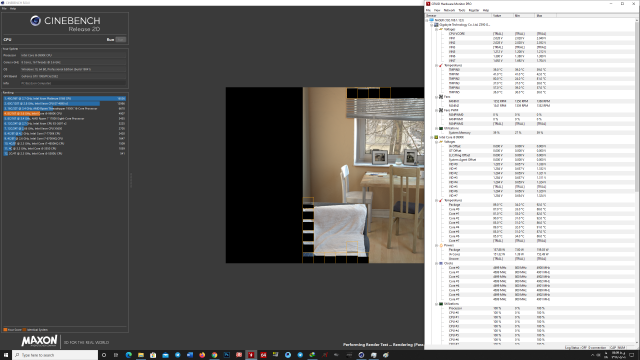The image size is (640, 360).
Task: Collapse motherboard Voltages group
Action: [x=436, y=29]
